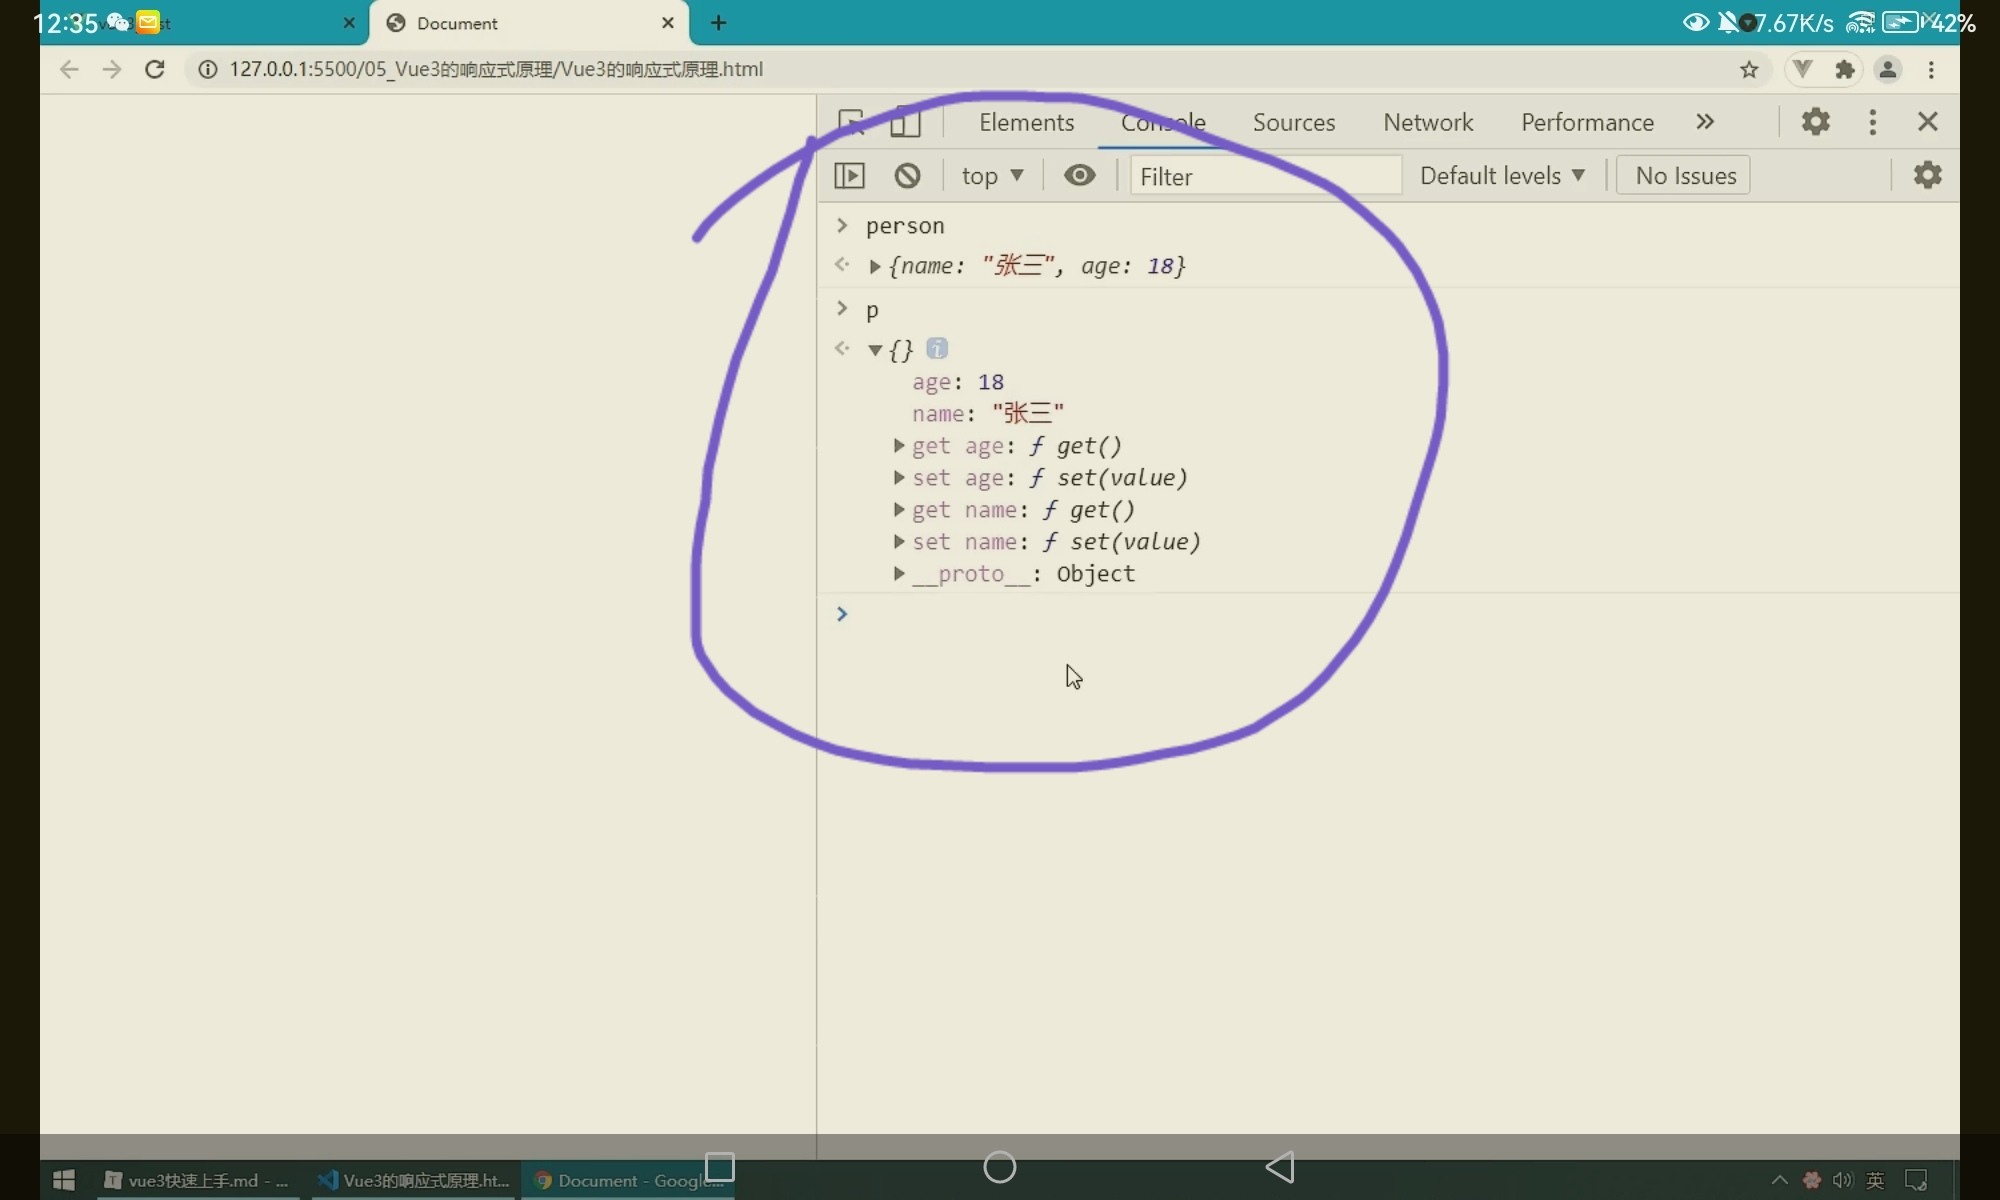Expand the __proto__ Object entry
The height and width of the screenshot is (1200, 2000).
[899, 574]
